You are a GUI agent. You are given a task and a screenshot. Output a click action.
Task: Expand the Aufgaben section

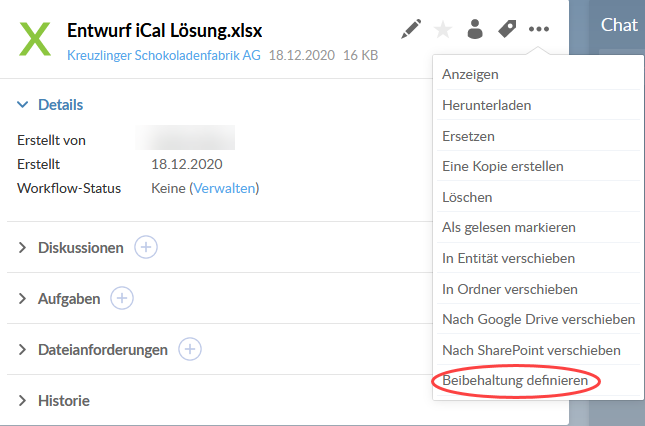[22, 299]
